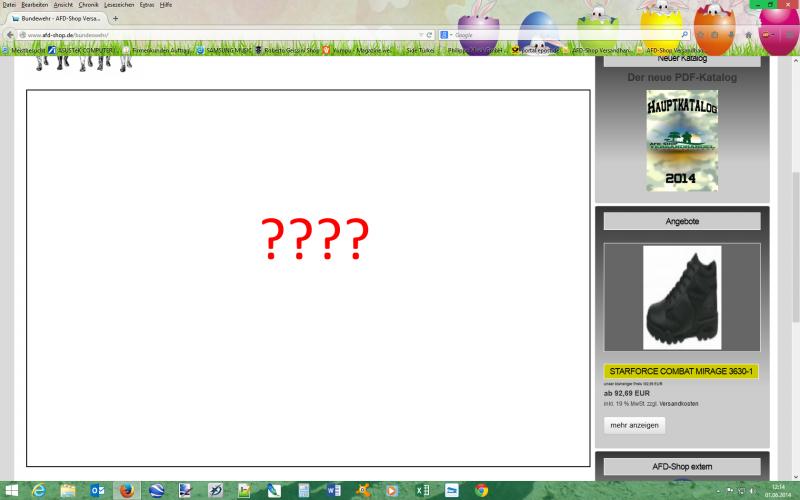The width and height of the screenshot is (800, 500).
Task: Go to the browser home page icon
Action: 748,34
